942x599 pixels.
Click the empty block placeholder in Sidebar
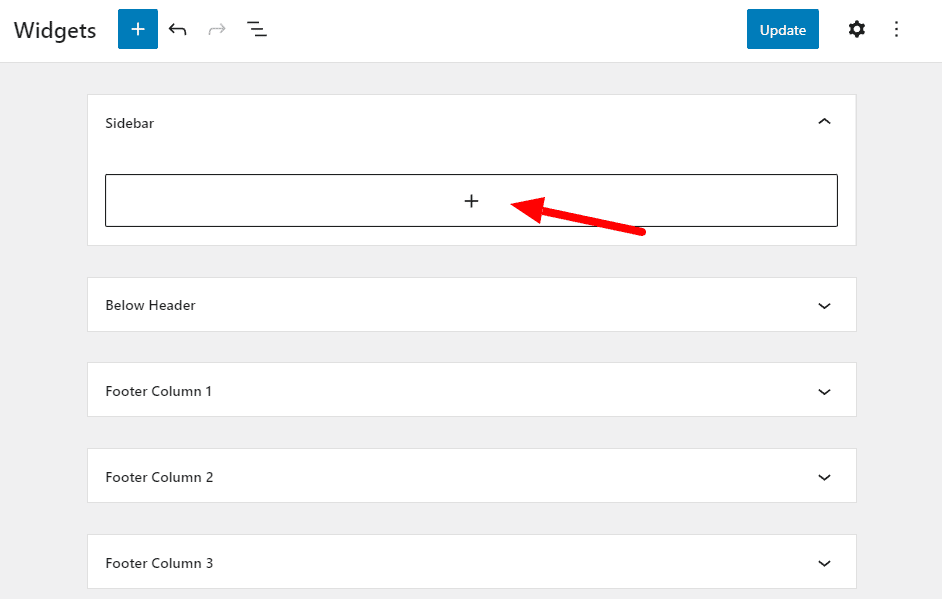coord(471,200)
